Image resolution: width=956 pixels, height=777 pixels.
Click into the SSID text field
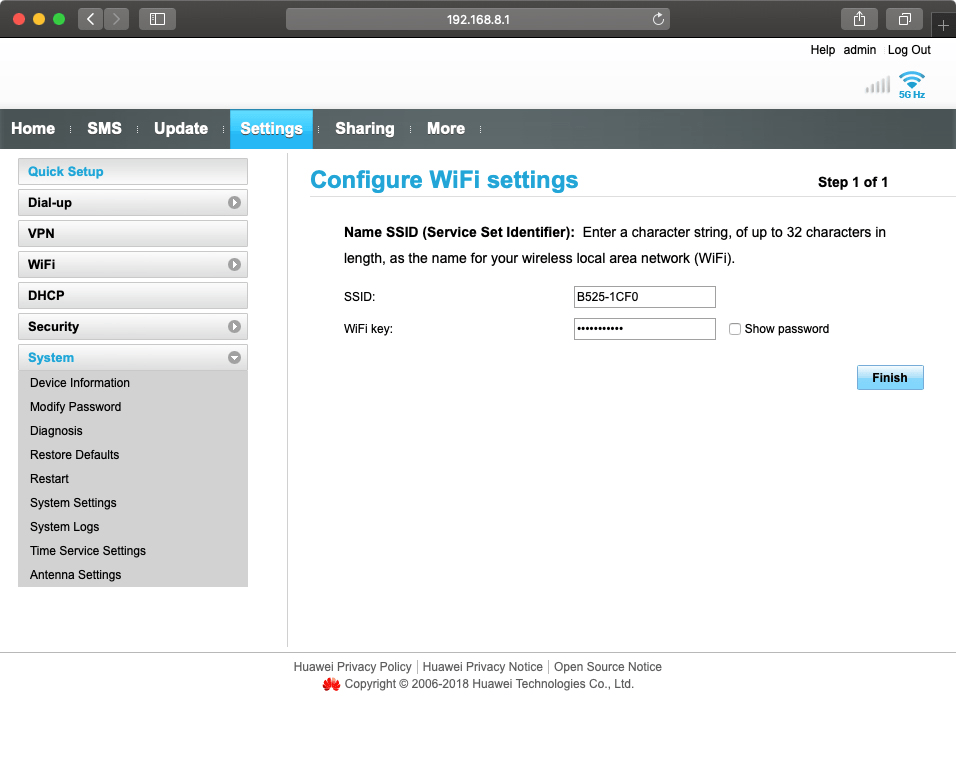[x=644, y=297]
